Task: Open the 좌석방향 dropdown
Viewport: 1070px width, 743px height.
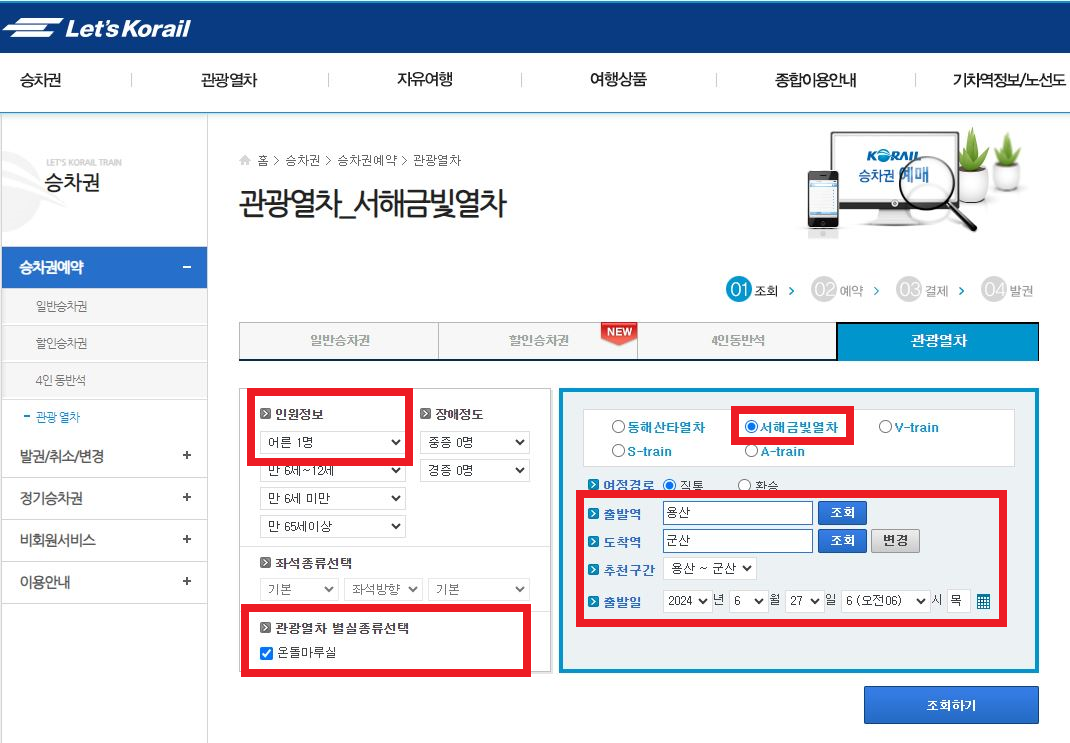Action: tap(384, 589)
